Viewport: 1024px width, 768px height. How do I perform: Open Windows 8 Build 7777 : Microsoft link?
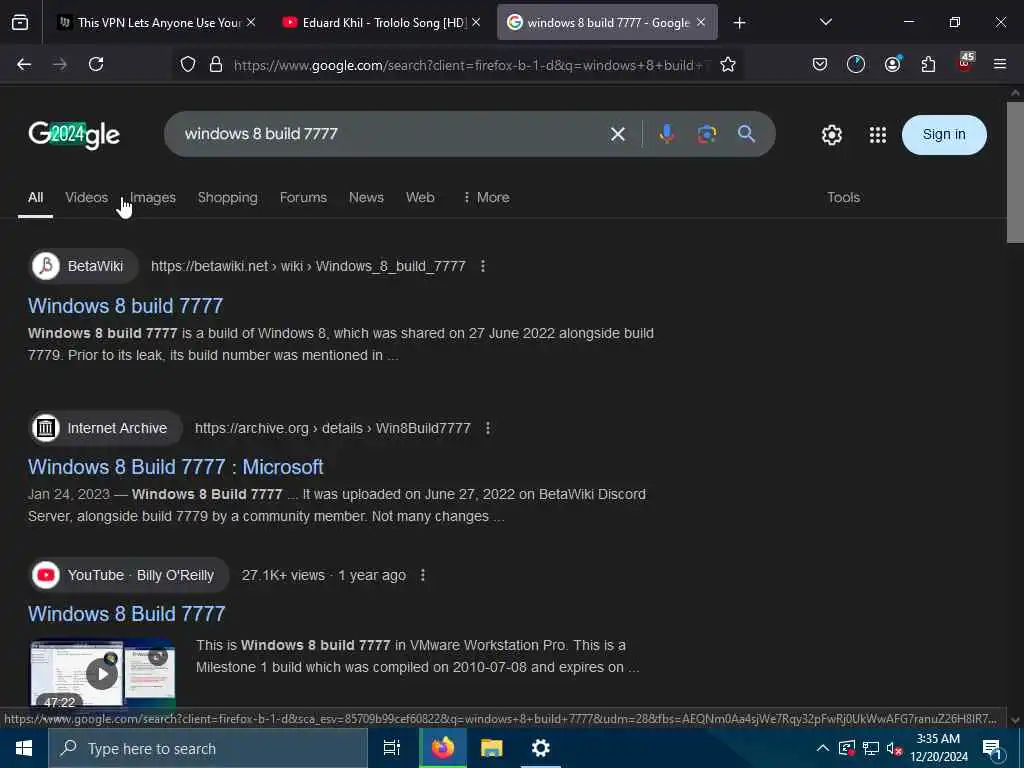(175, 467)
